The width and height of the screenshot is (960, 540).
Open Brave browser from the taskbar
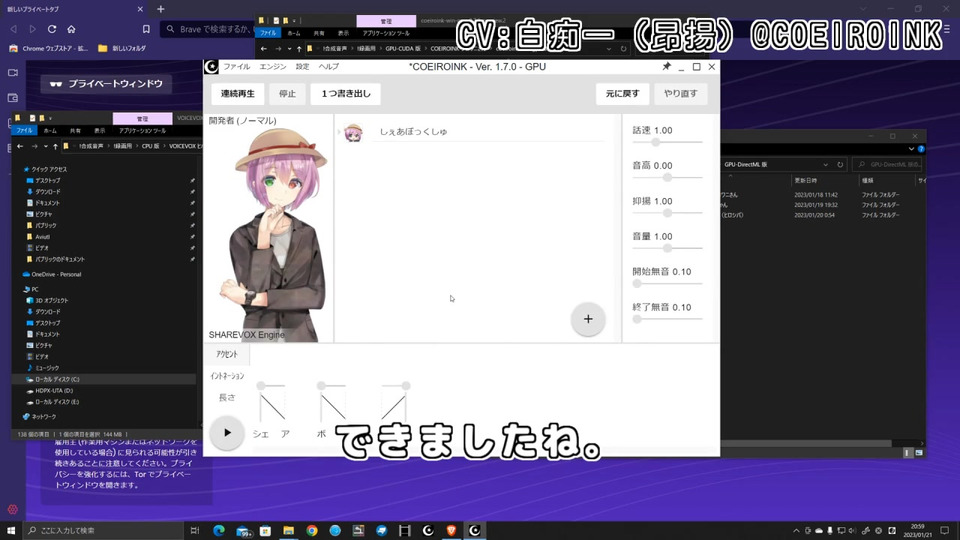(451, 530)
